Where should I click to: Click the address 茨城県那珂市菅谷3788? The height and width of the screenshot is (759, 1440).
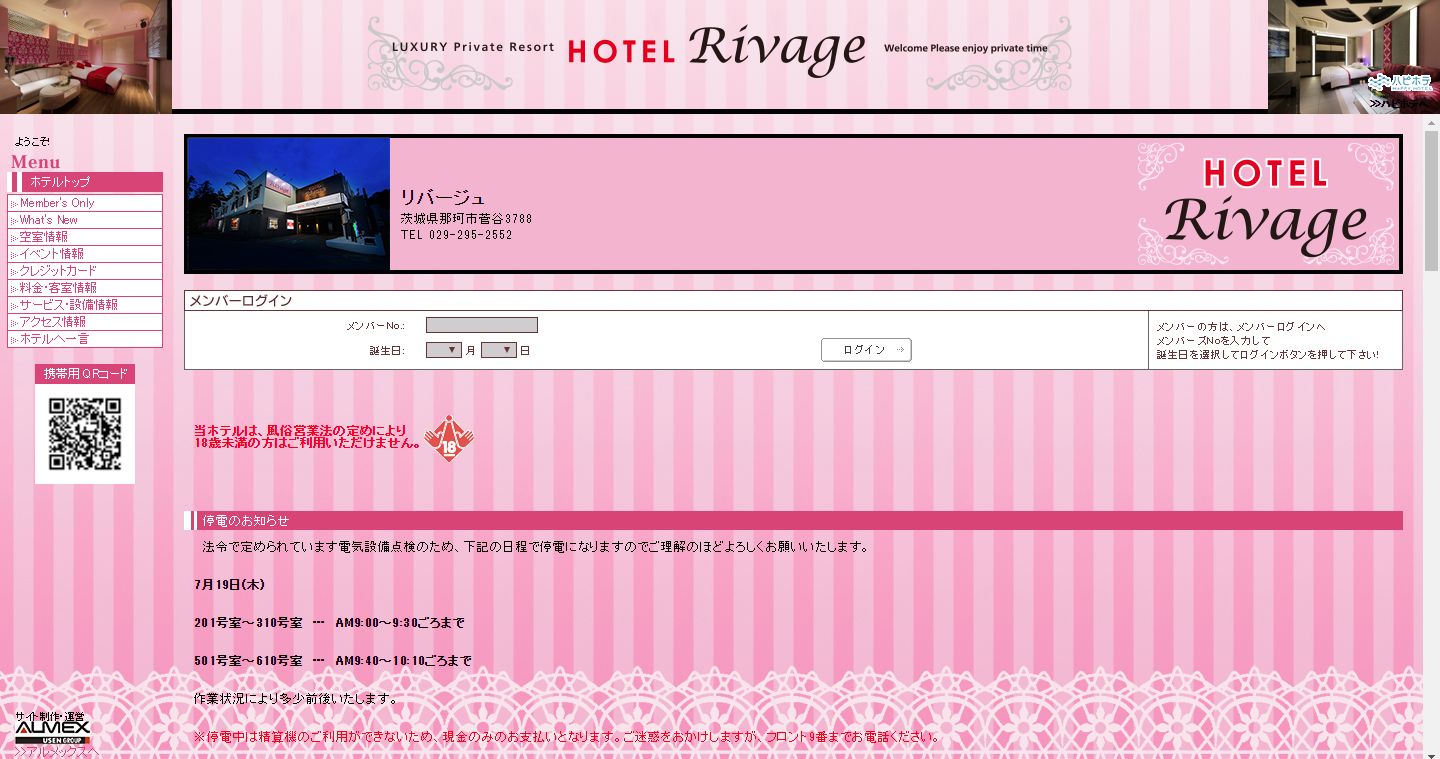pyautogui.click(x=466, y=218)
